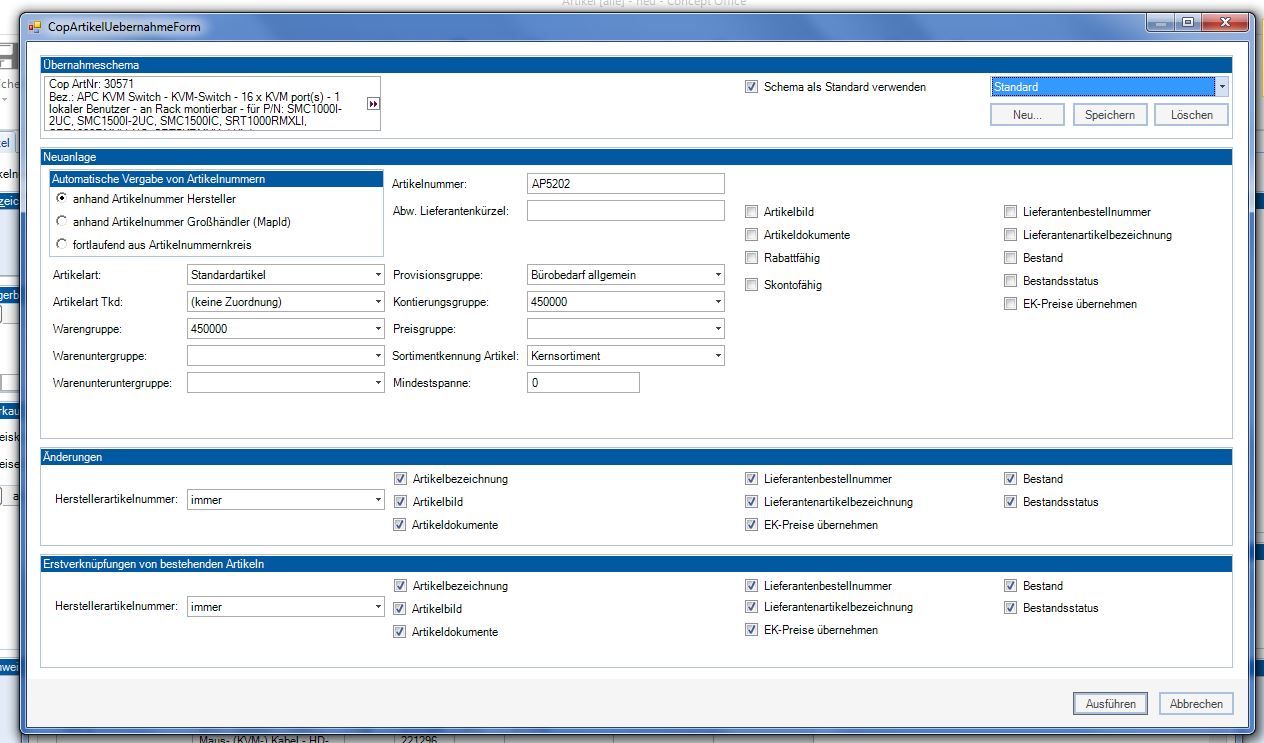Open the Provisionsgruppe dropdown
The width and height of the screenshot is (1264, 743).
718,274
